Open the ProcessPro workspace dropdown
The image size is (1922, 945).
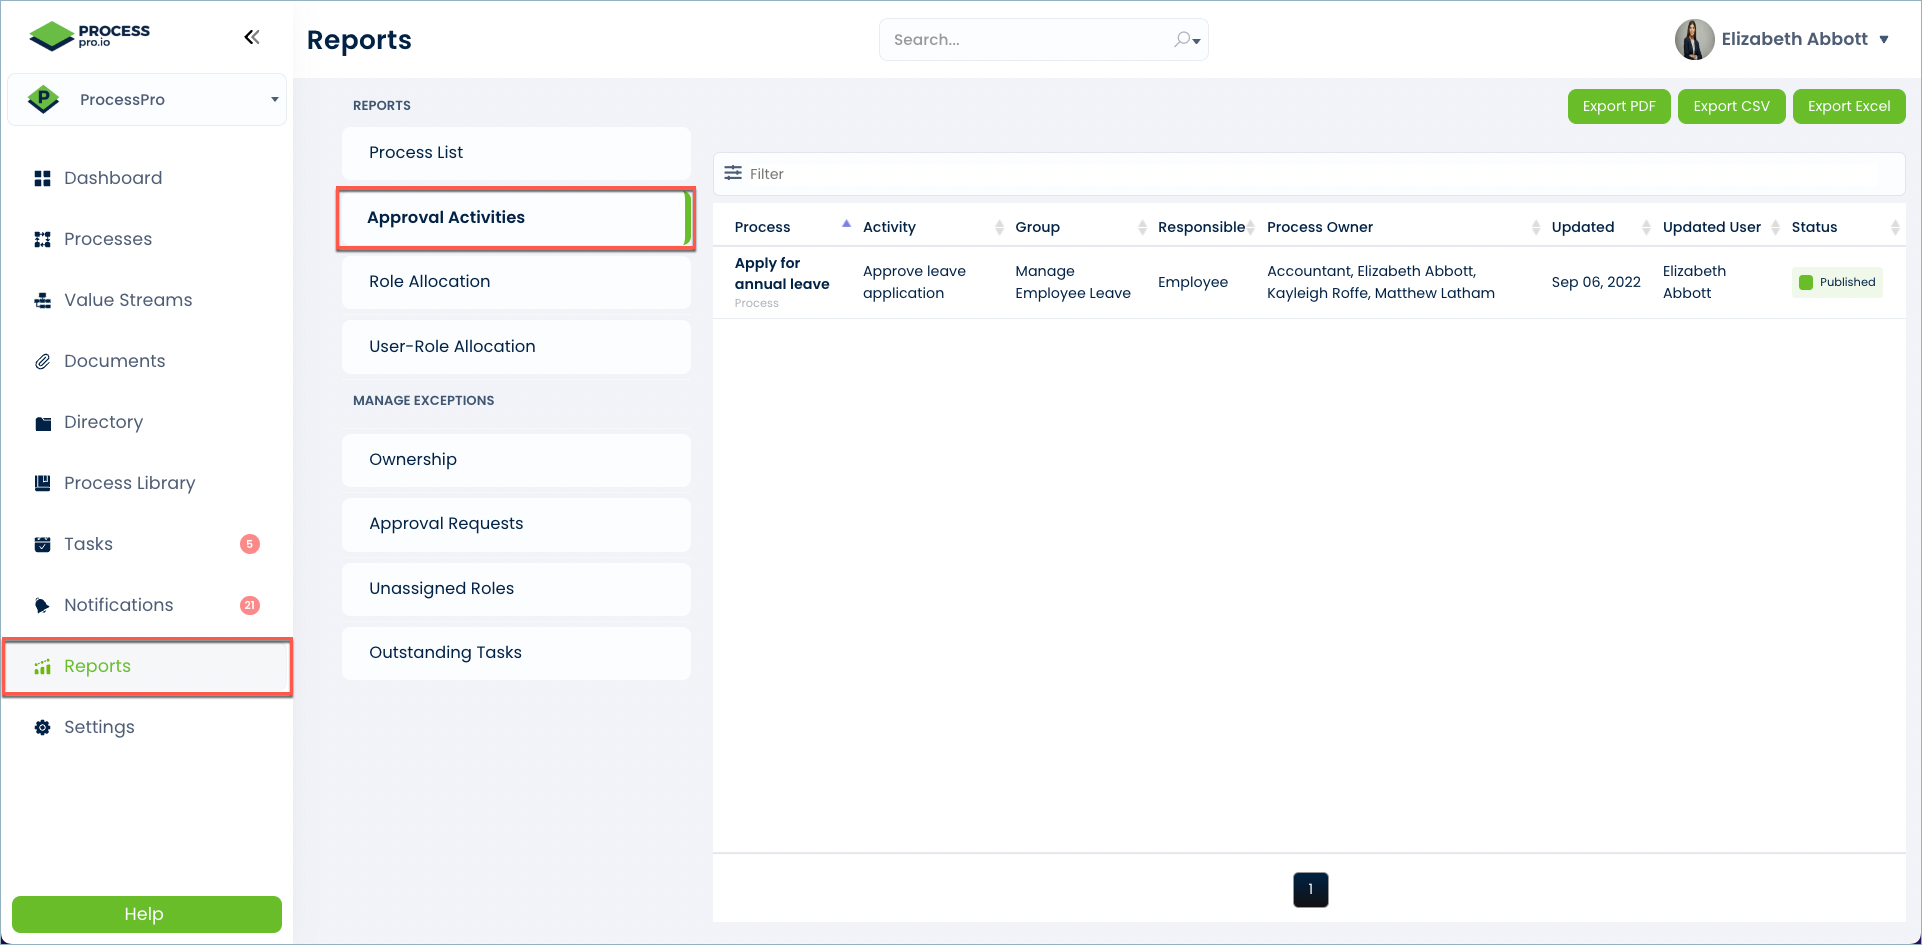point(147,99)
